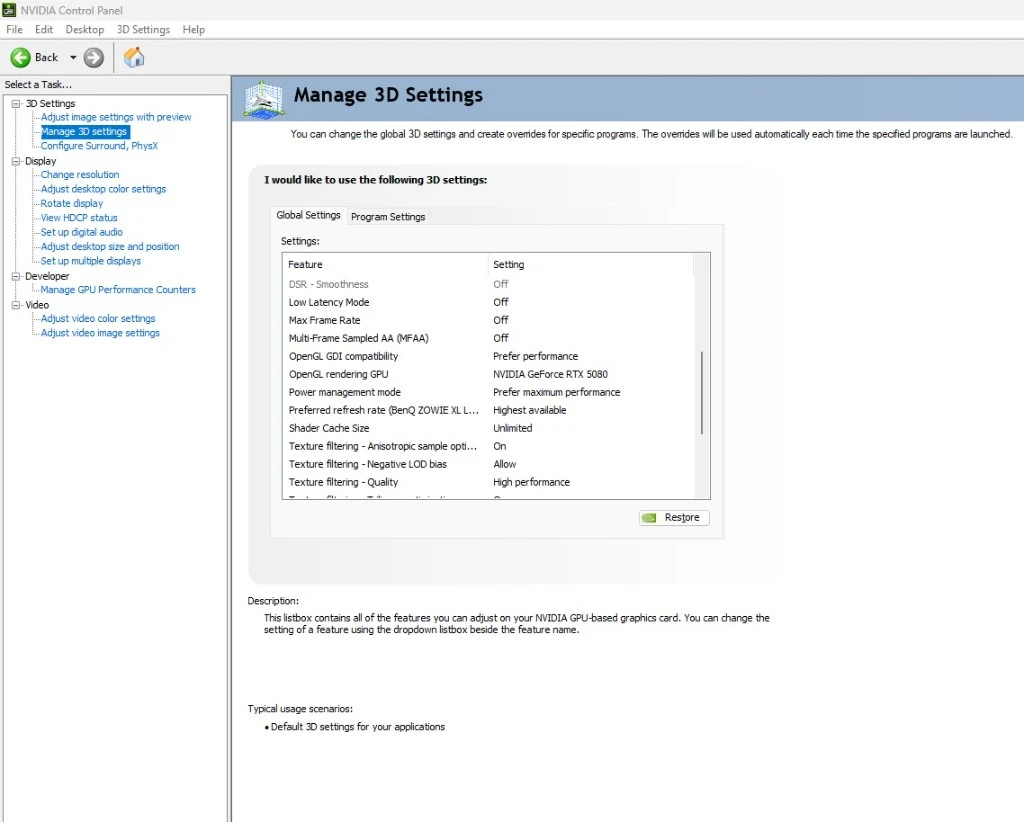Open Adjust video color settings

coord(98,318)
